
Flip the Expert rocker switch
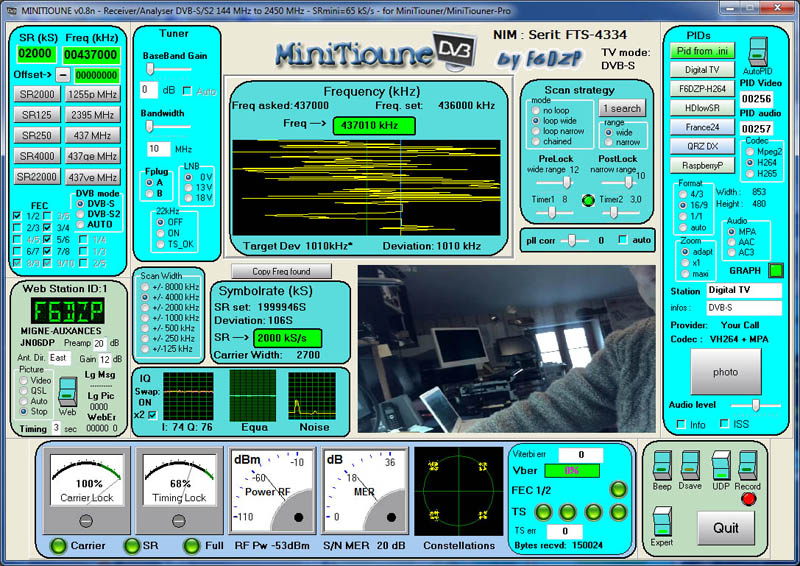click(x=662, y=521)
